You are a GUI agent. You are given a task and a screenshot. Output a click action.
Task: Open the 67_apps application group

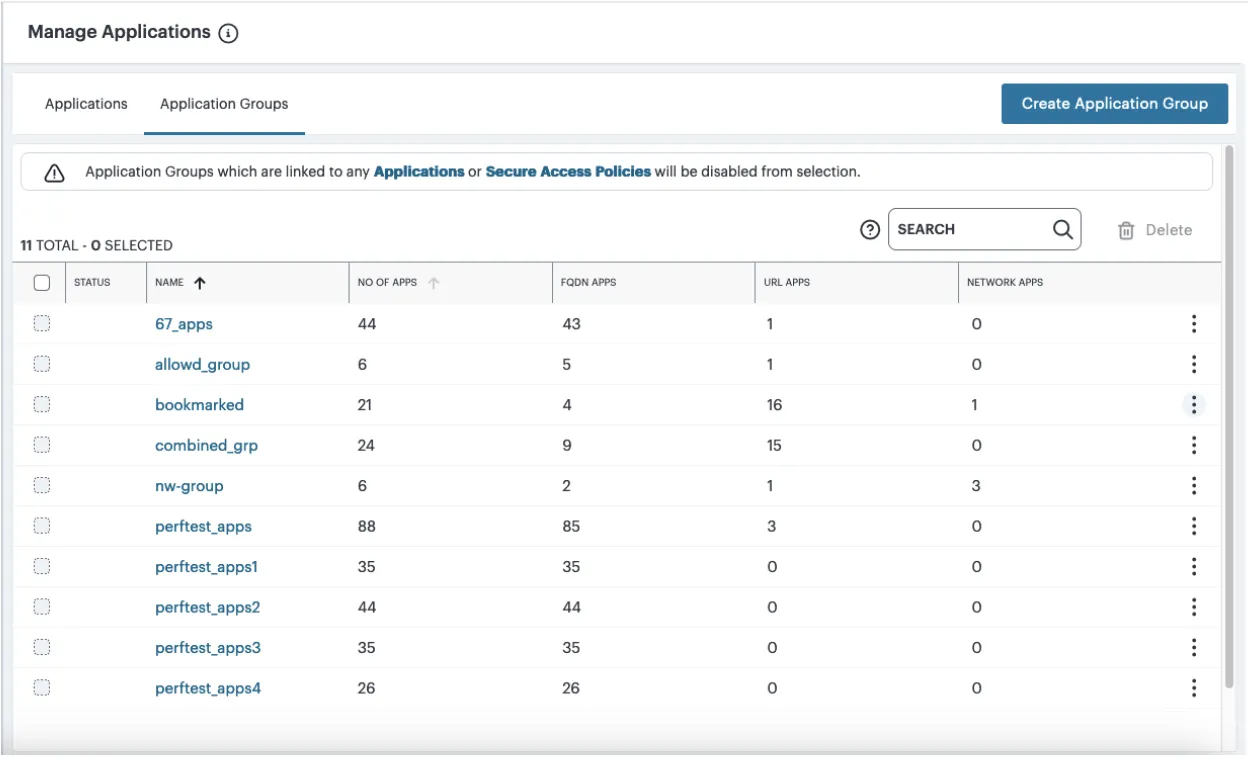(184, 324)
